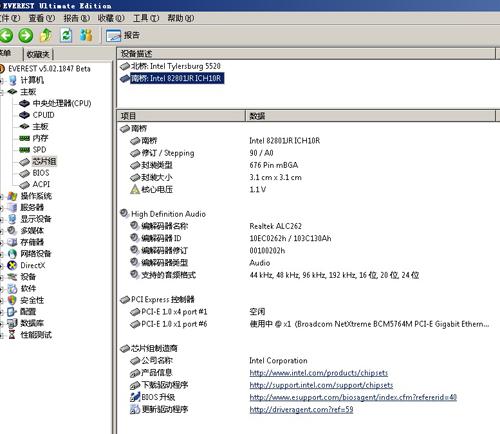The width and height of the screenshot is (500, 434).
Task: Expand the 存储器 tree node
Action: point(2,243)
